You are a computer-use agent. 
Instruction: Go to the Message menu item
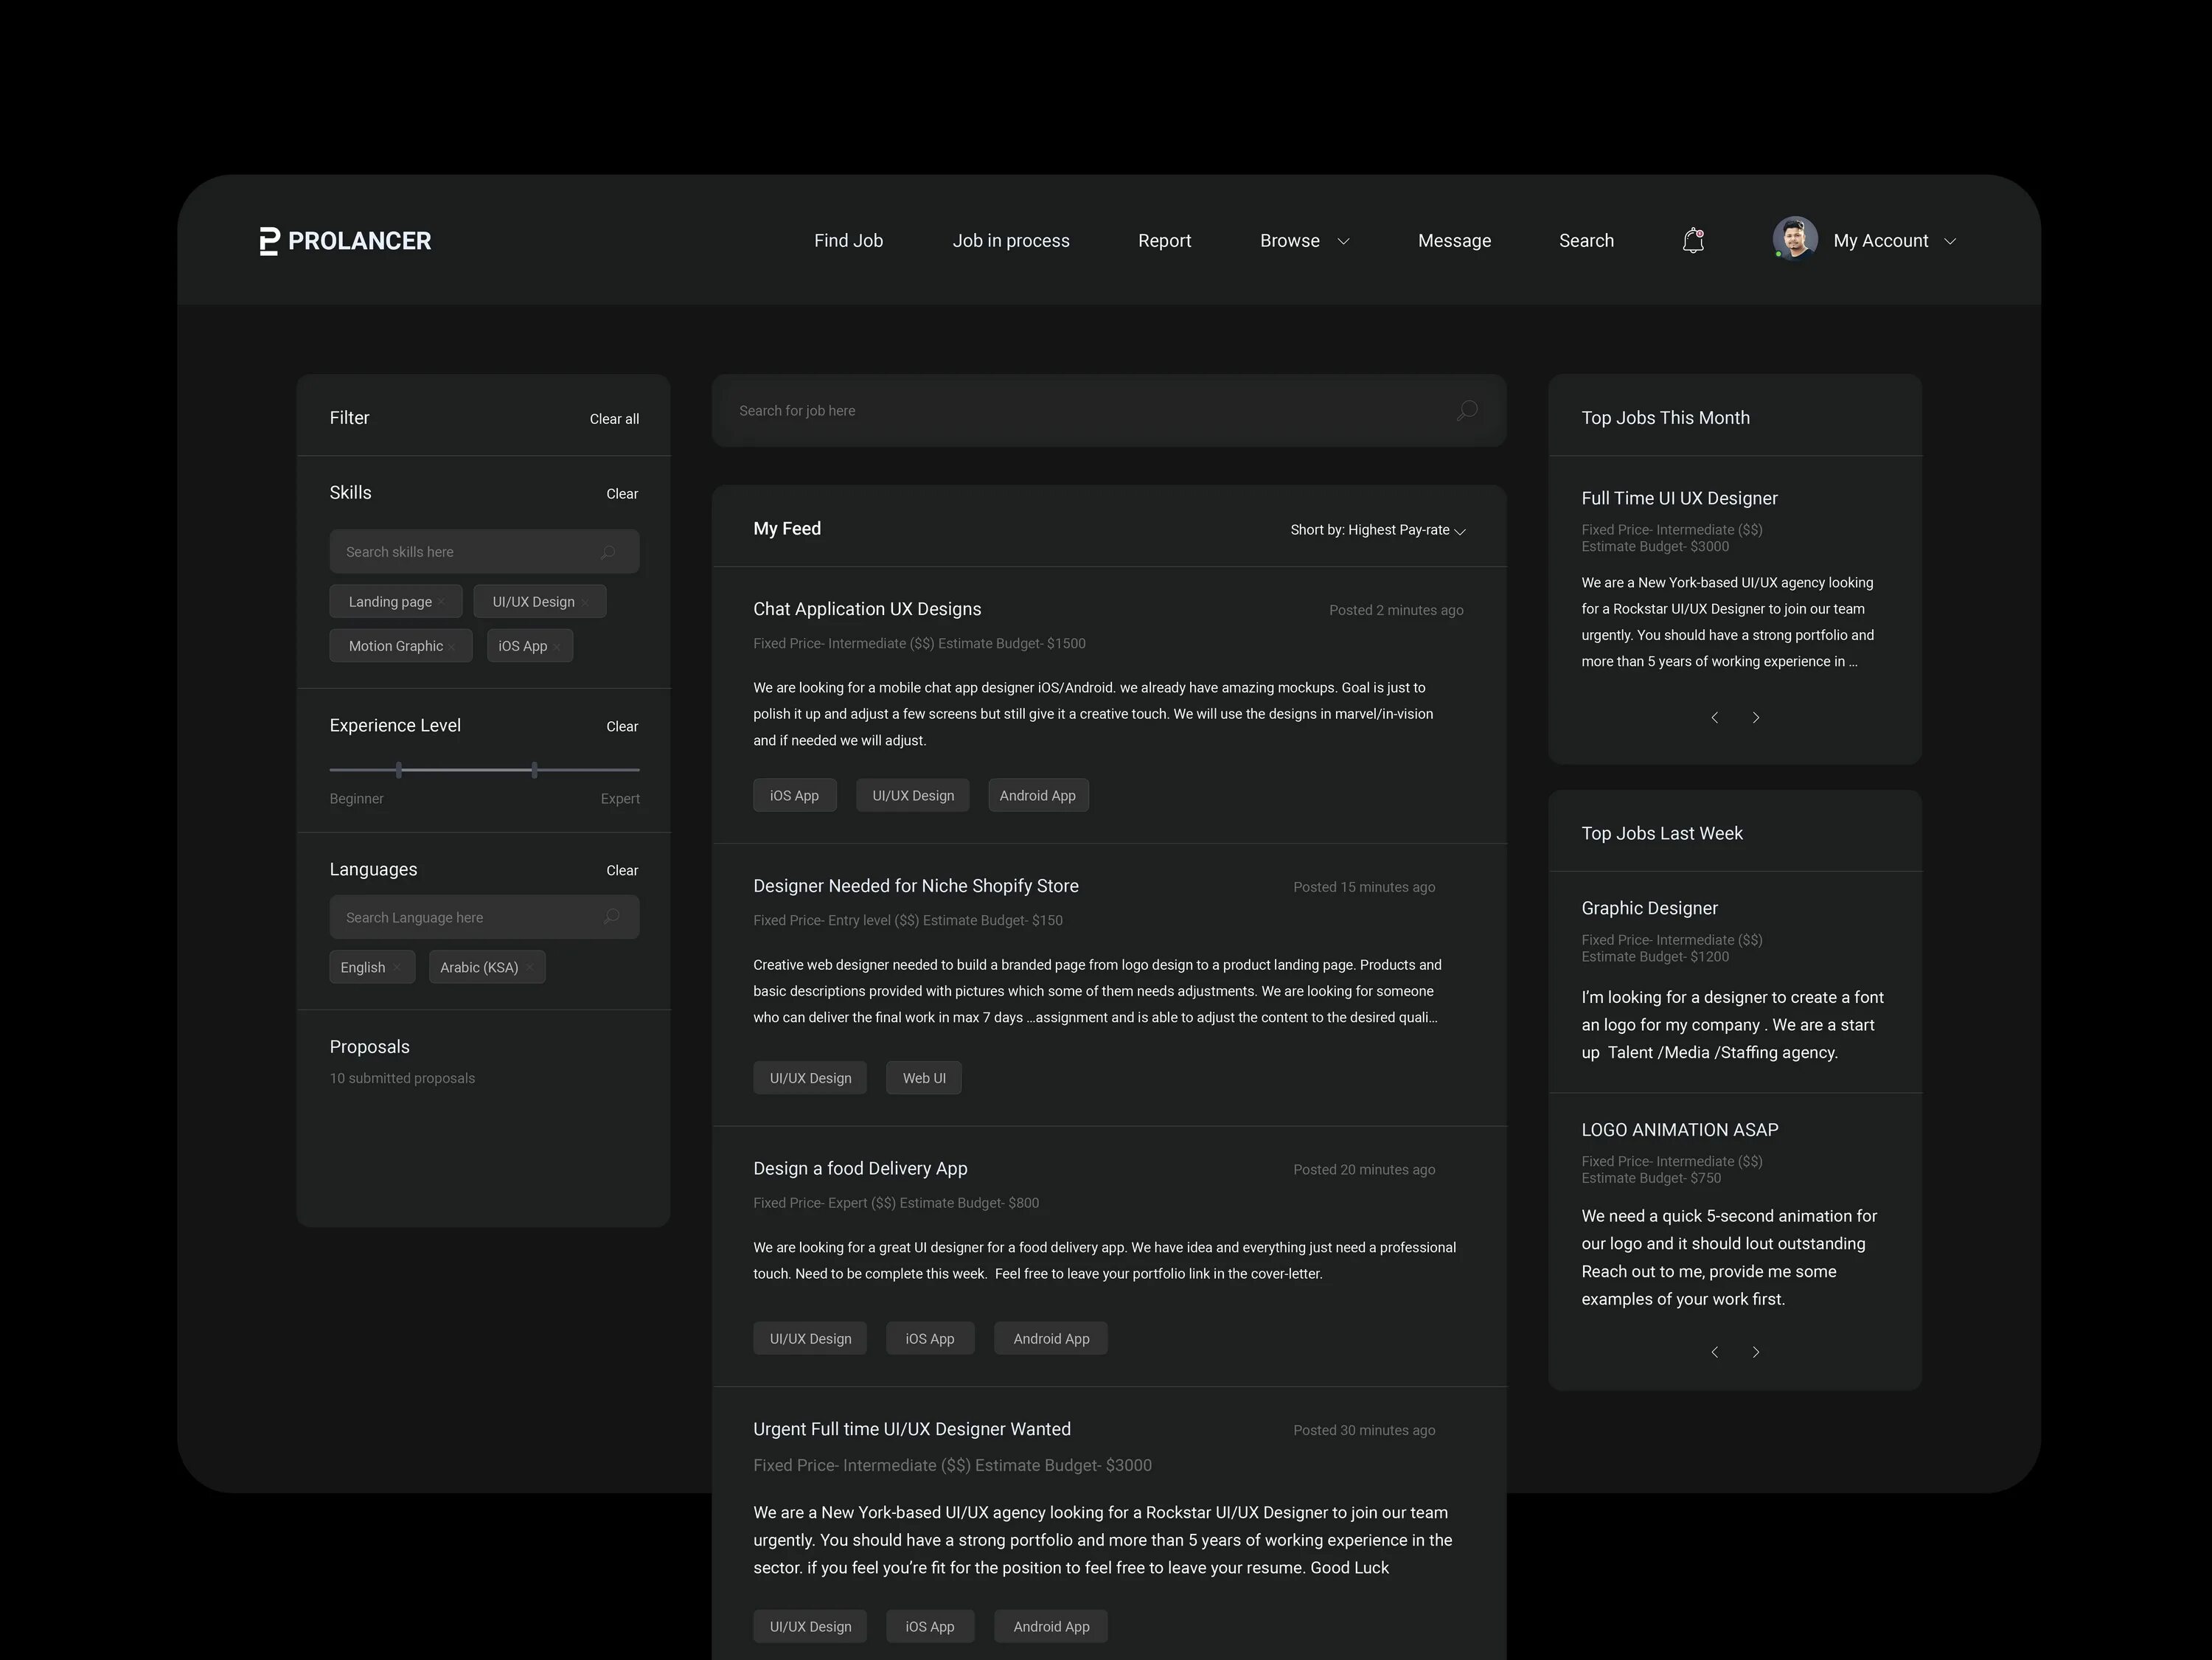point(1453,241)
